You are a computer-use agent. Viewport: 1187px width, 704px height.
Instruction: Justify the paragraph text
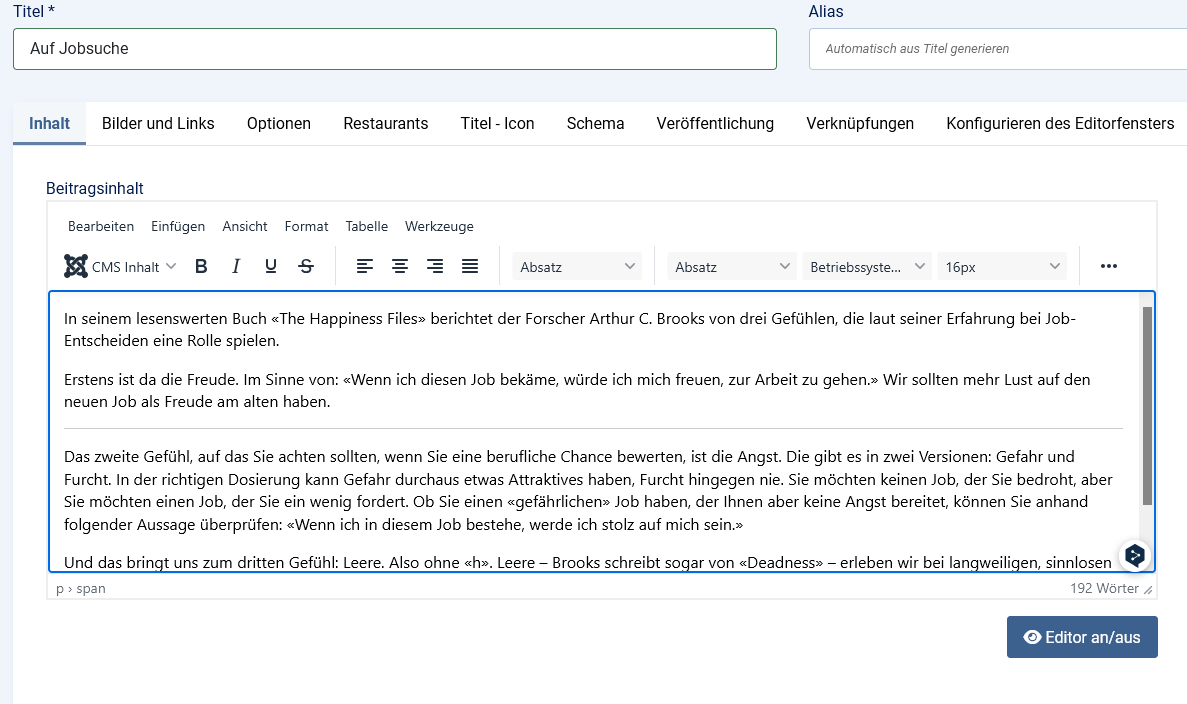click(x=470, y=266)
